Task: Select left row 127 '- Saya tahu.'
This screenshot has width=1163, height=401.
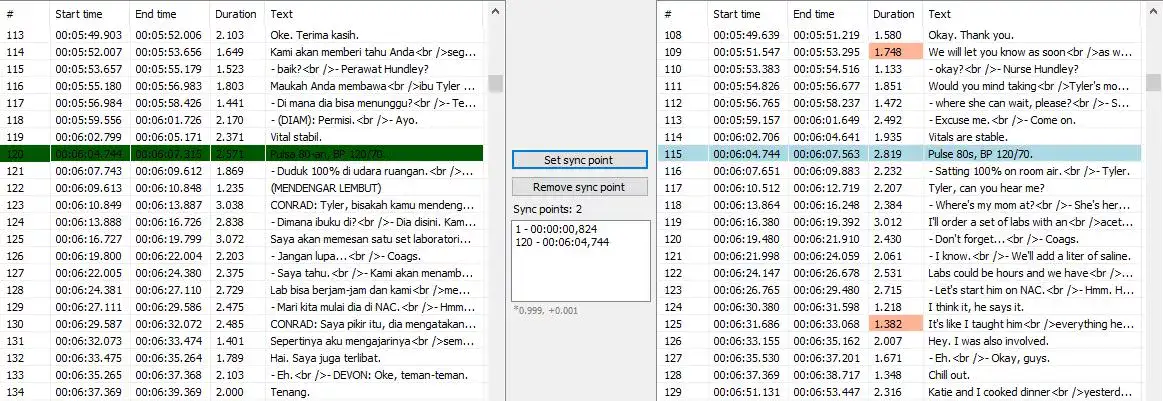Action: tap(243, 273)
